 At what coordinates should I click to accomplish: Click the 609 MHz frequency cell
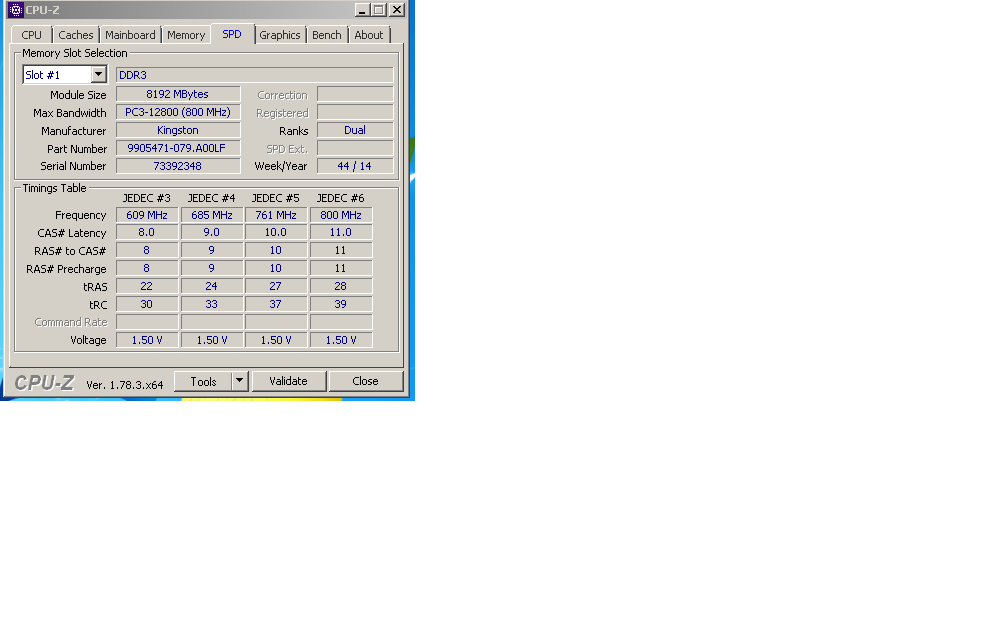pos(147,215)
